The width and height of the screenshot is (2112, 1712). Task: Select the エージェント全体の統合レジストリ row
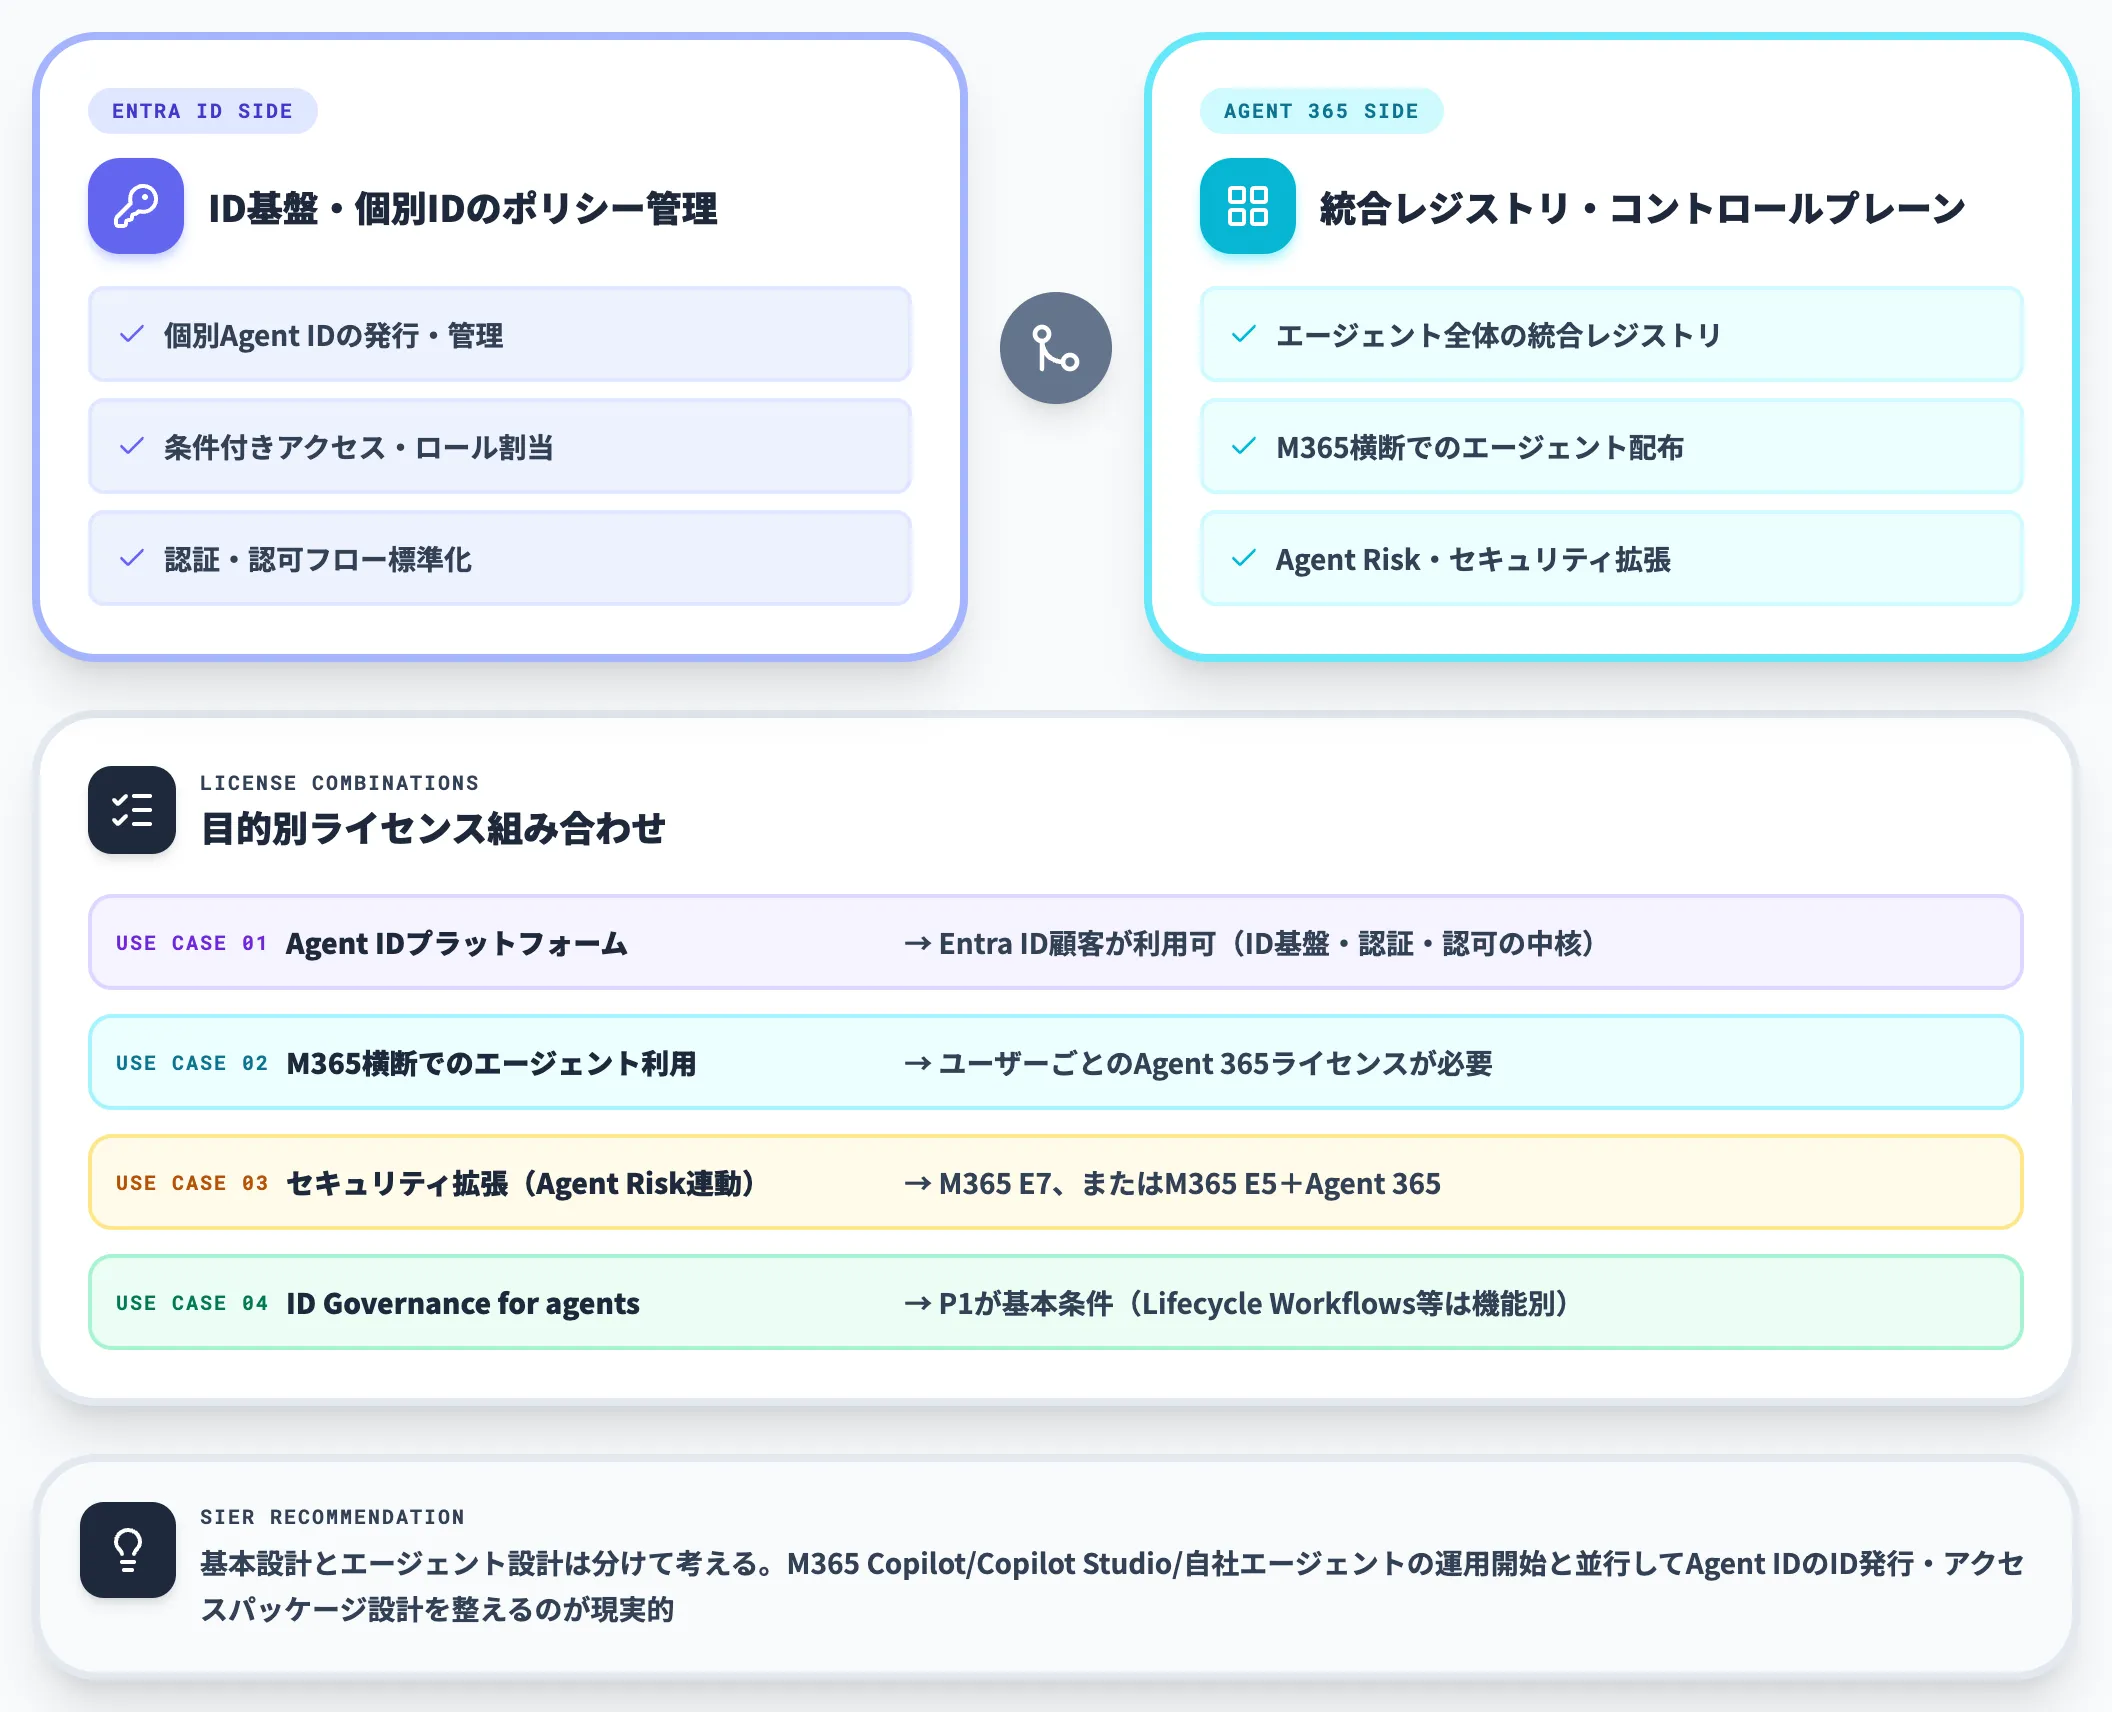click(1612, 335)
